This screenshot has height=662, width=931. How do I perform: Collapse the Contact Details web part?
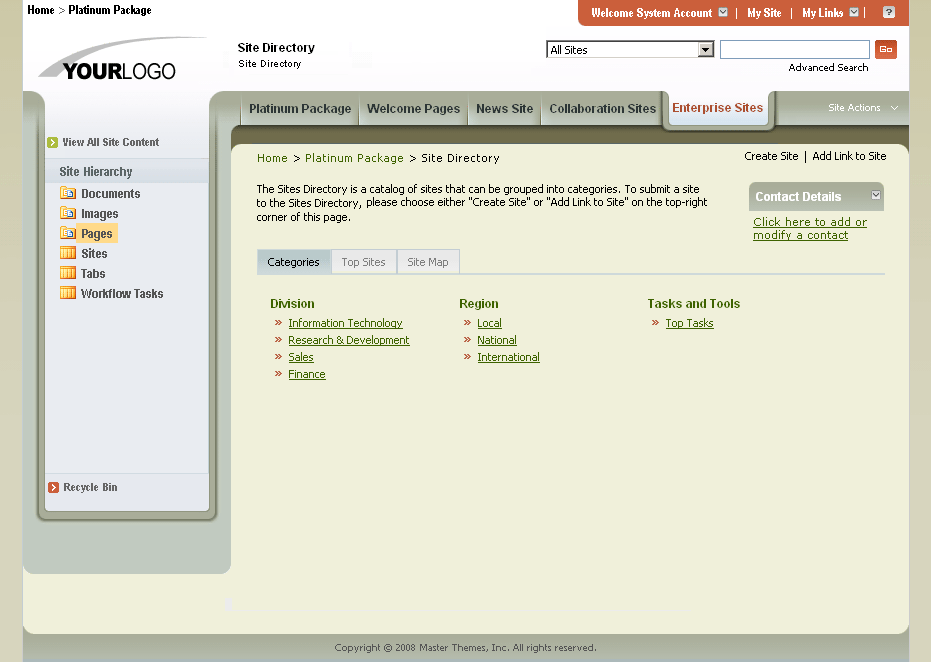(x=875, y=196)
